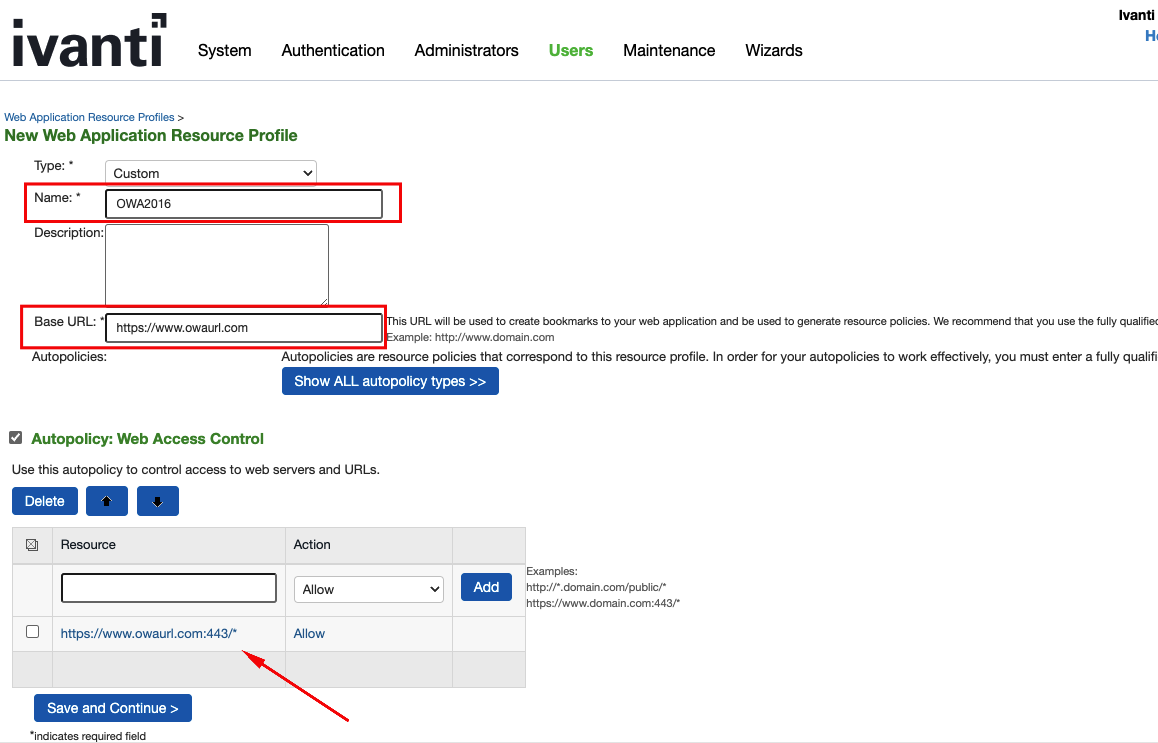Click the Save and Continue button
Viewport: 1158px width, 743px height.
(x=112, y=707)
